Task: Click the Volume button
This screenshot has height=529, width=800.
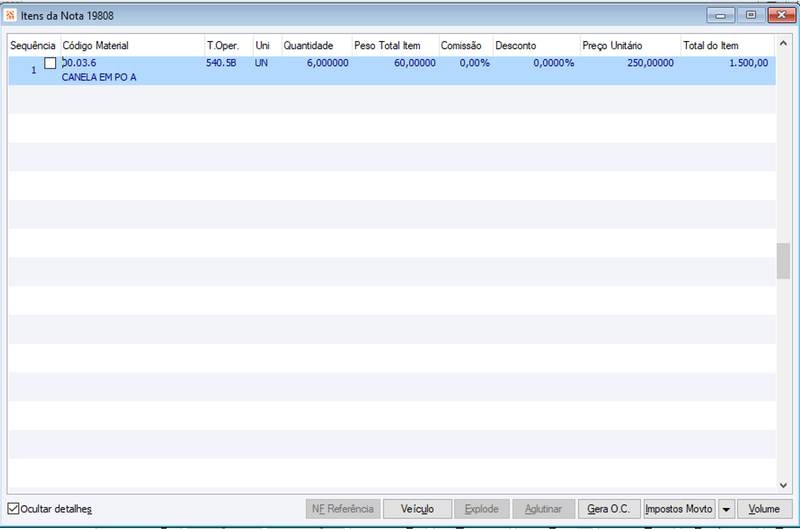Action: (764, 509)
